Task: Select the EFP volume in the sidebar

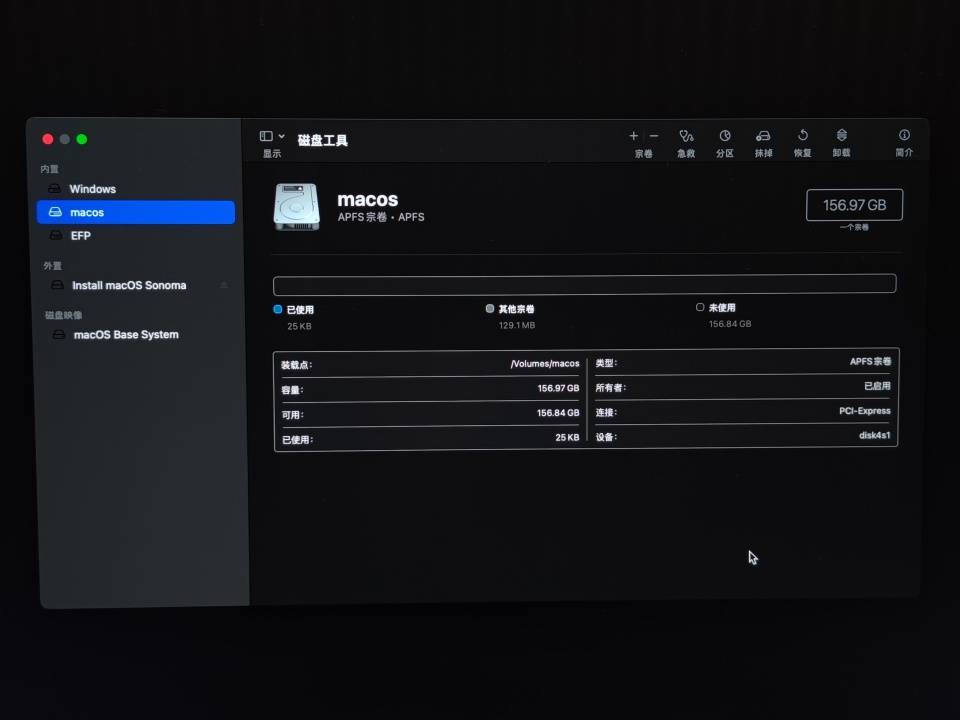Action: click(x=80, y=235)
